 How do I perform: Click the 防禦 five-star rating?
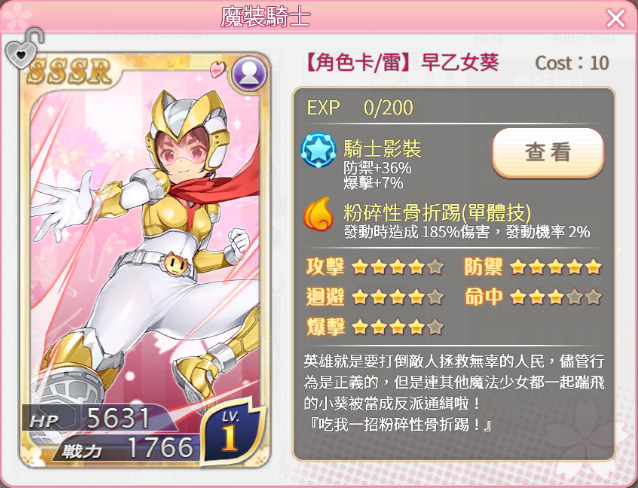click(533, 267)
